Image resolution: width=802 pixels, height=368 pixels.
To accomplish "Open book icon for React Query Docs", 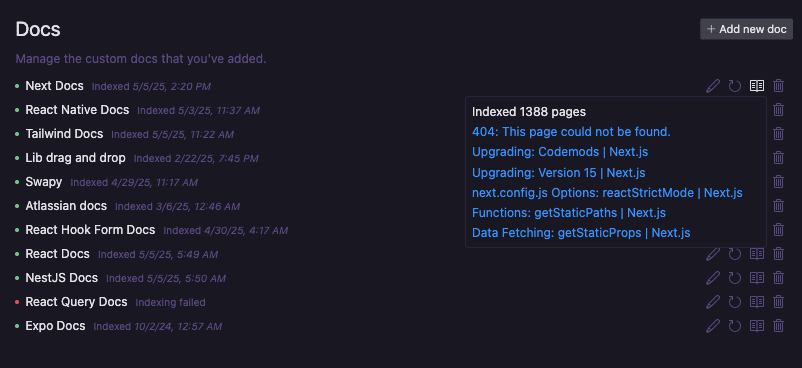I will (756, 302).
